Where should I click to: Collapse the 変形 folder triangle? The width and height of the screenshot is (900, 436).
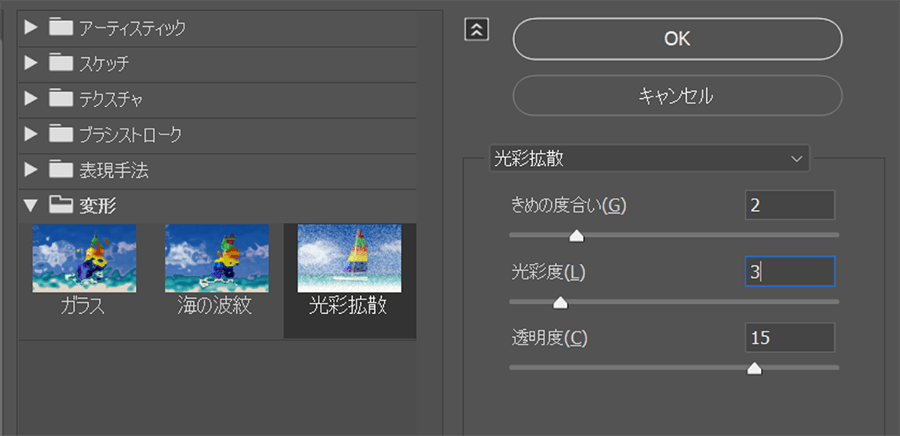click(x=31, y=205)
